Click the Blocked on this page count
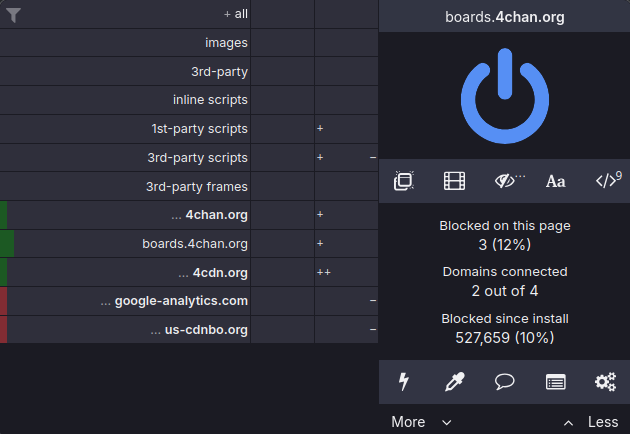Screen dimensions: 630x434 tap(505, 244)
